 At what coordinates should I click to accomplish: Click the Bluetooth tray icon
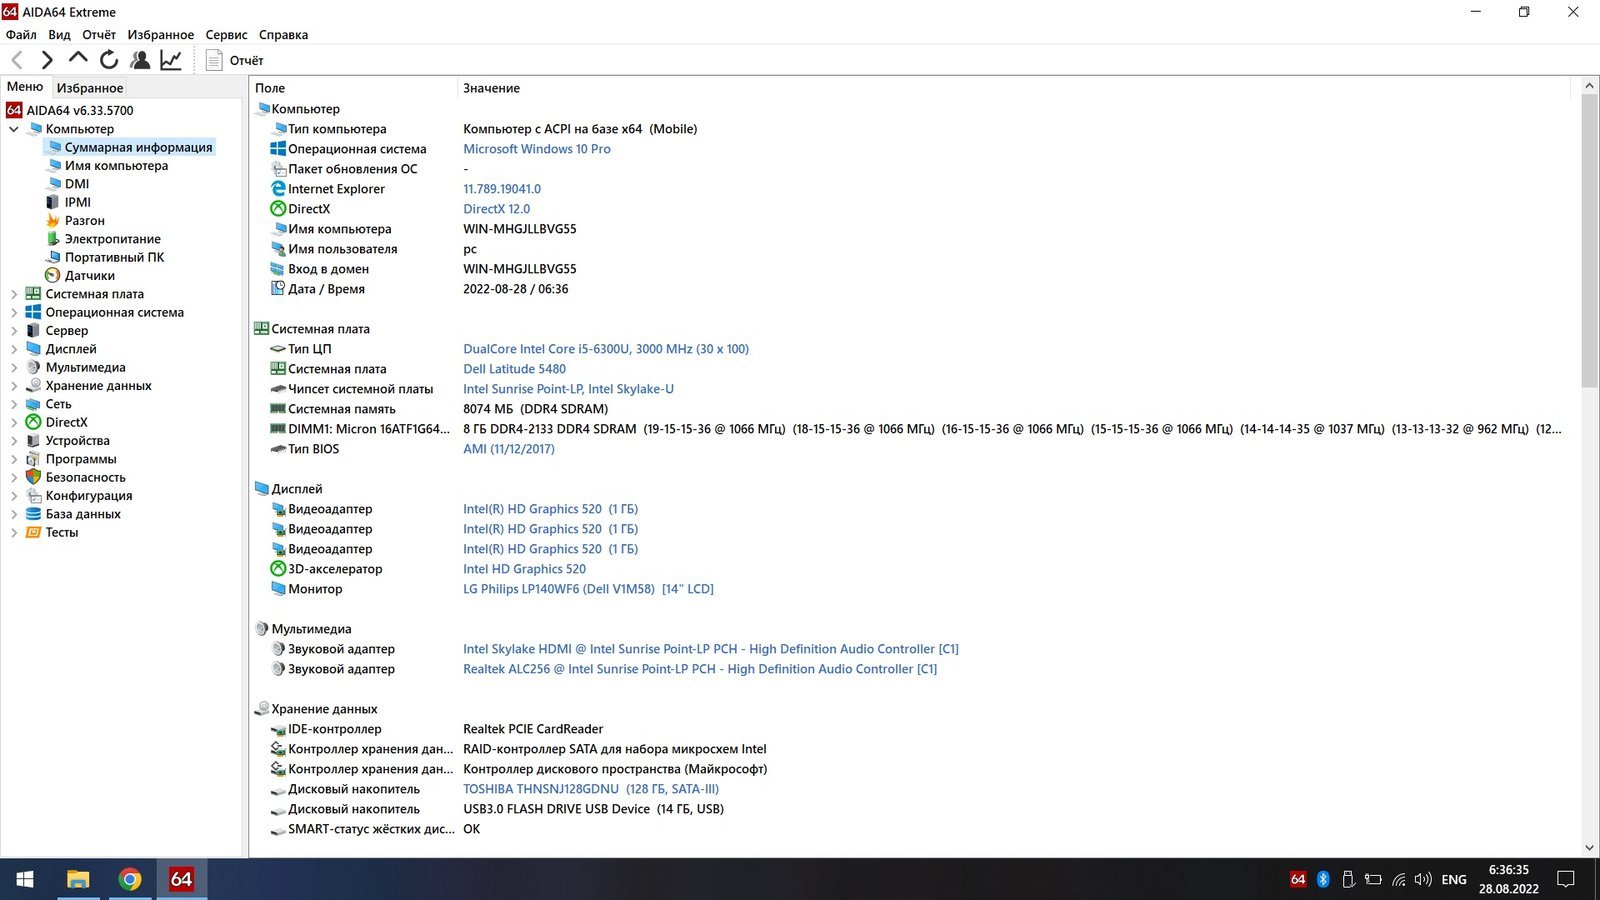1323,879
